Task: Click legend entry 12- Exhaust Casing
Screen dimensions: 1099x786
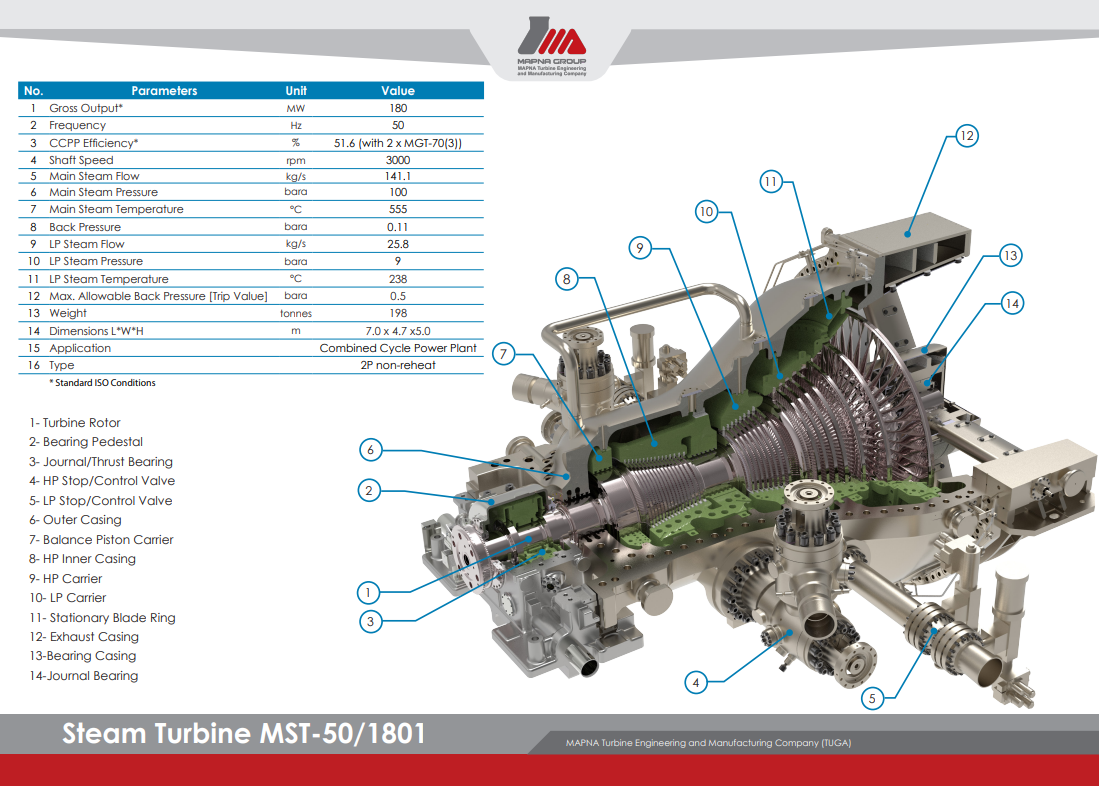Action: coord(84,637)
